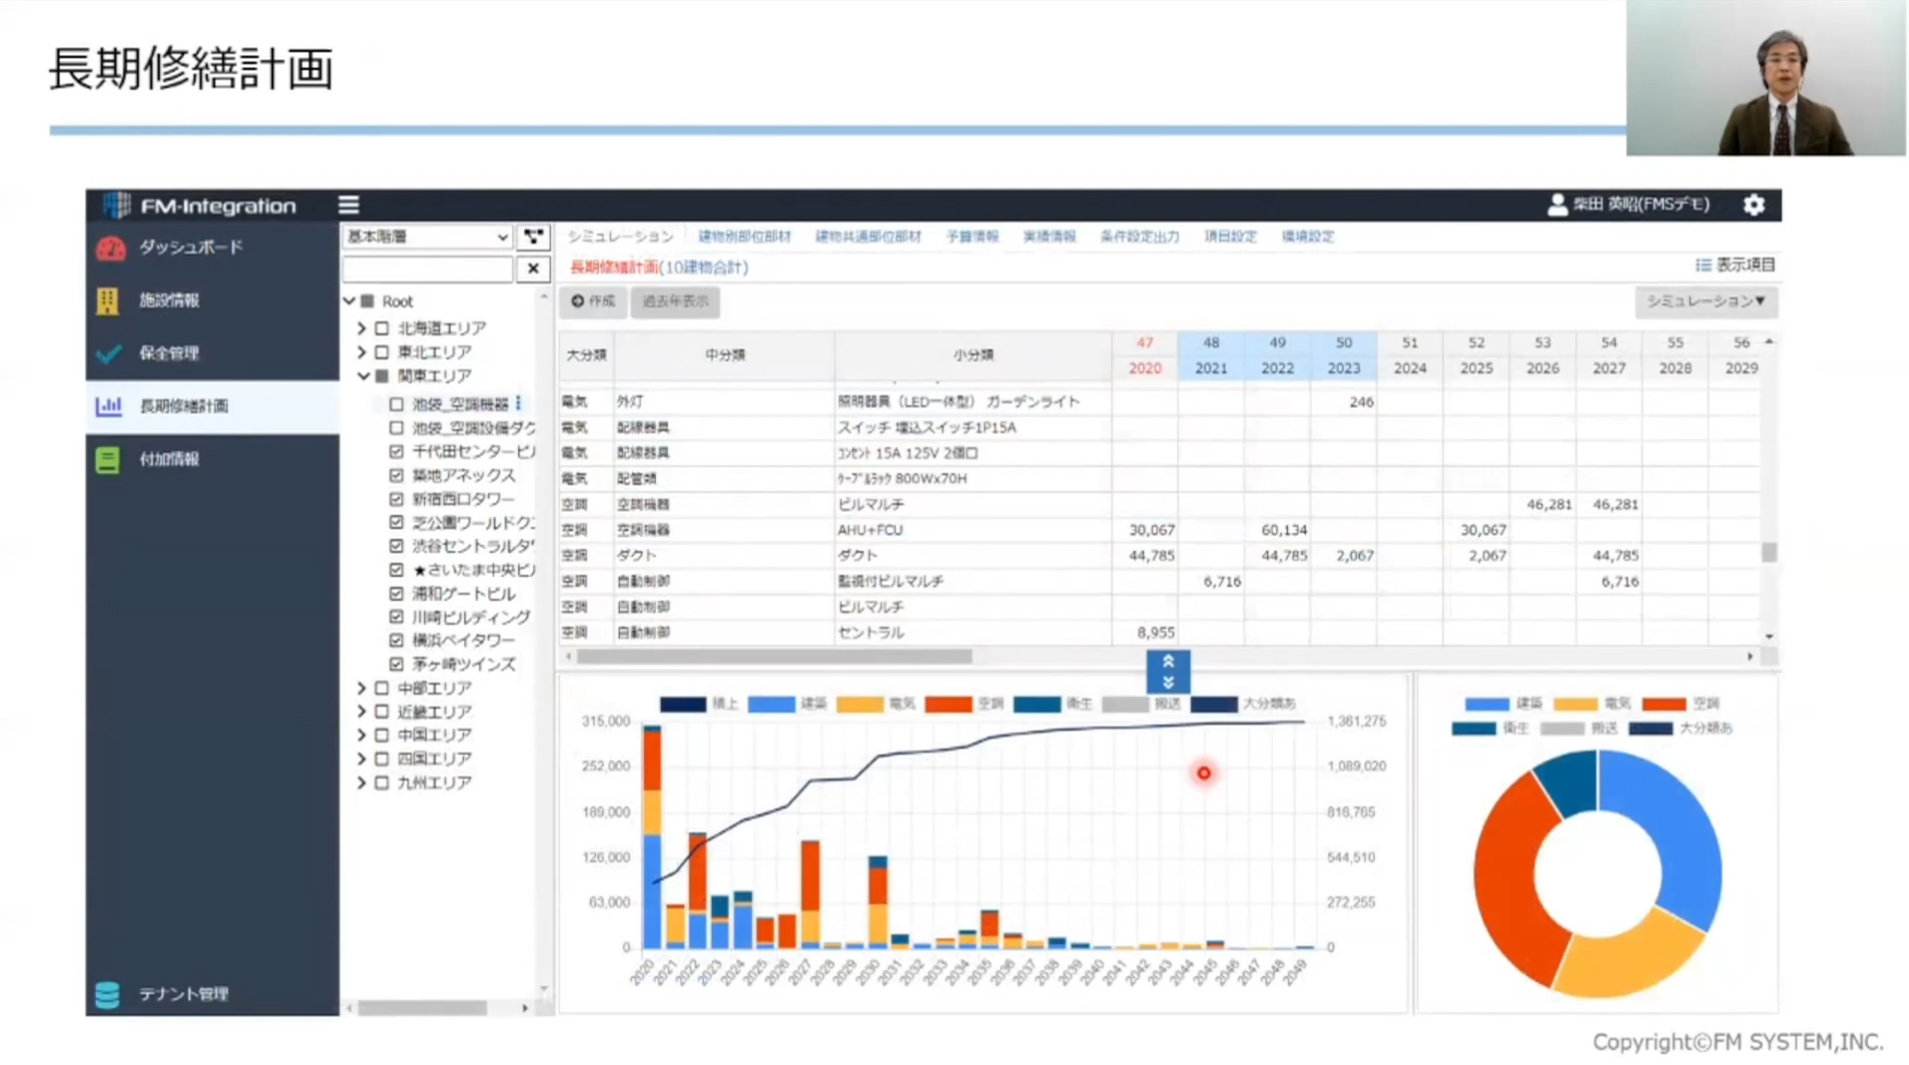
Task: Click the user account icon in header
Action: (x=1556, y=205)
